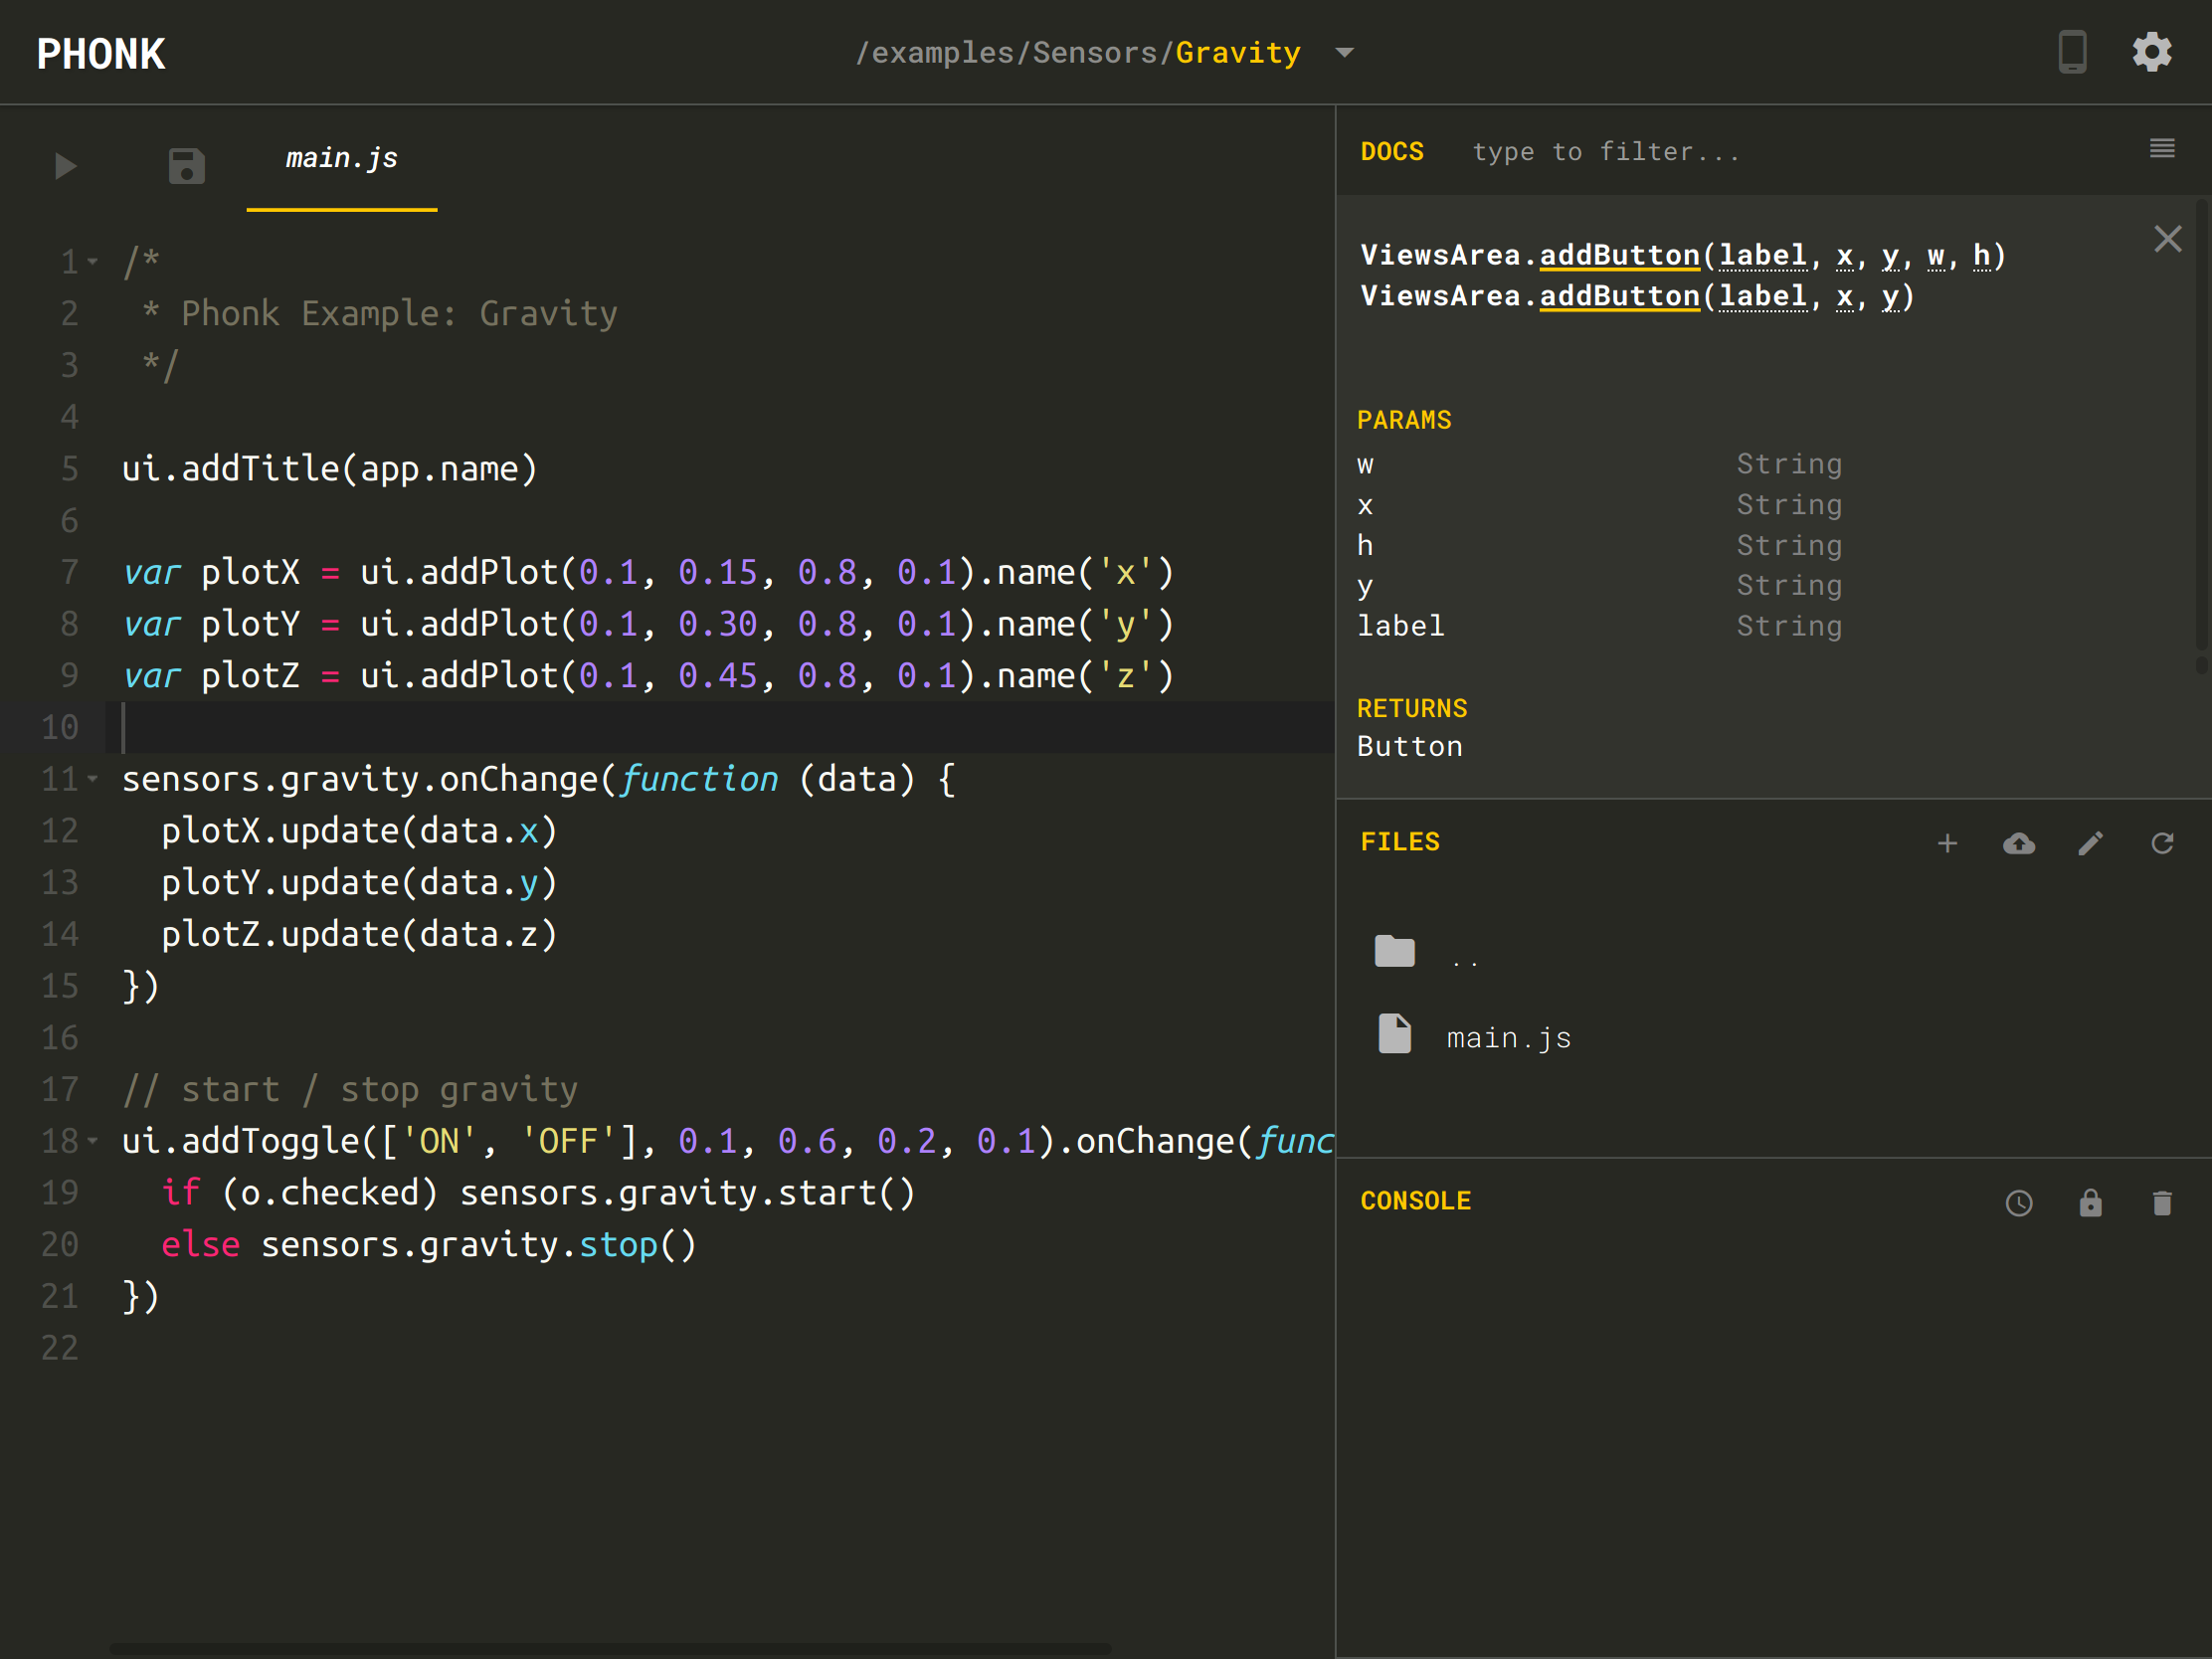Open settings with the gear icon
The height and width of the screenshot is (1659, 2212).
coord(2152,52)
